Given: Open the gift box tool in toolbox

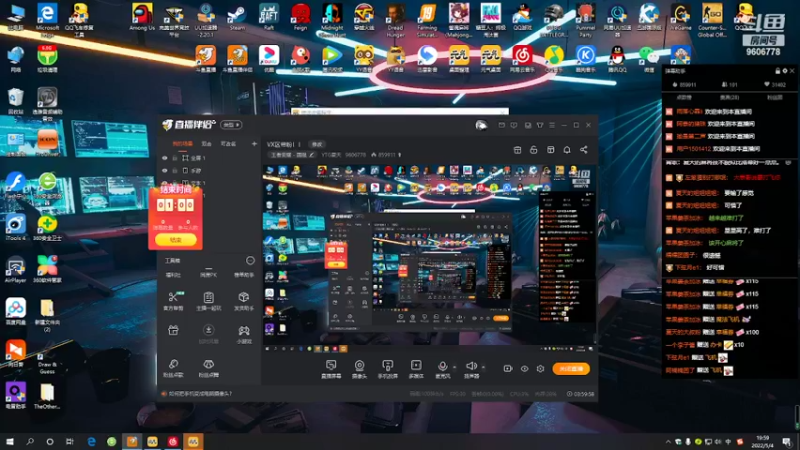Looking at the screenshot, I should coord(173,331).
